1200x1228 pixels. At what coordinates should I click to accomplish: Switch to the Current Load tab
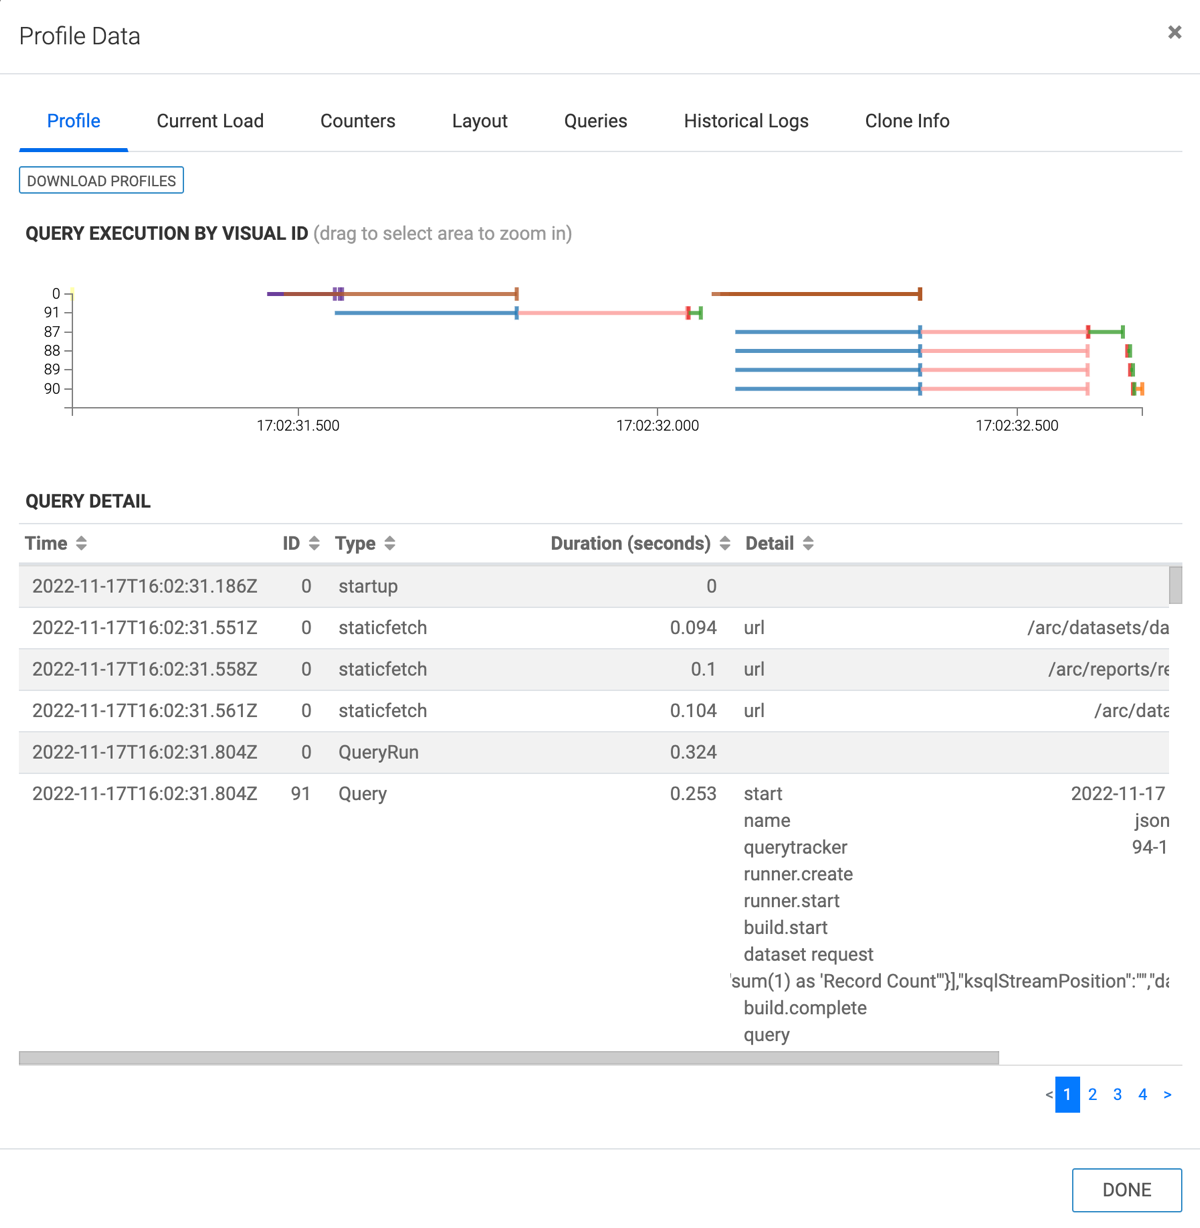point(210,121)
